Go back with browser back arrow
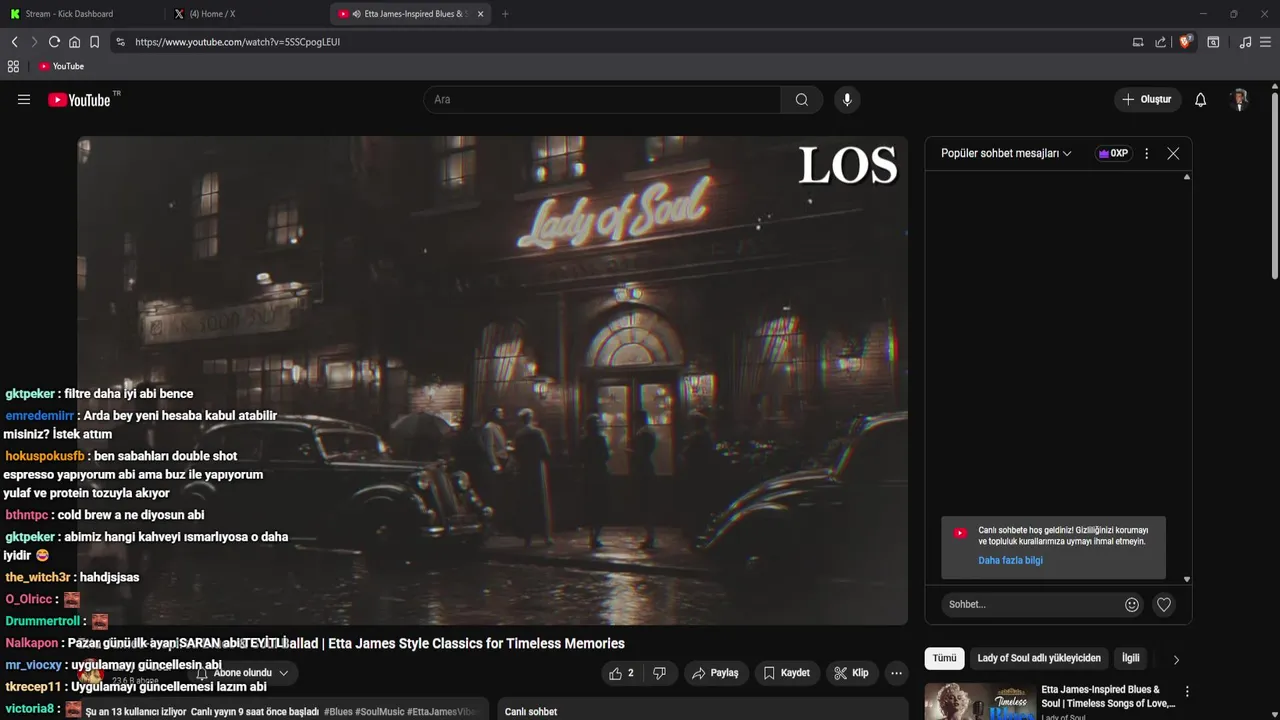The height and width of the screenshot is (720, 1280). pos(15,42)
